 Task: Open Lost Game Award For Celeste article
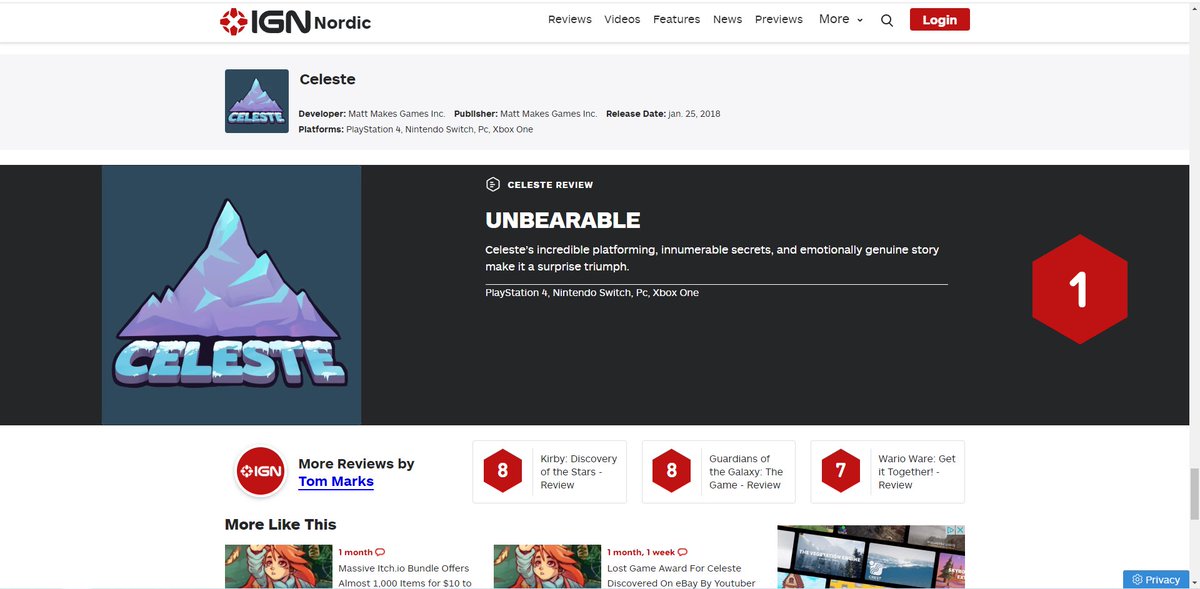(x=681, y=575)
